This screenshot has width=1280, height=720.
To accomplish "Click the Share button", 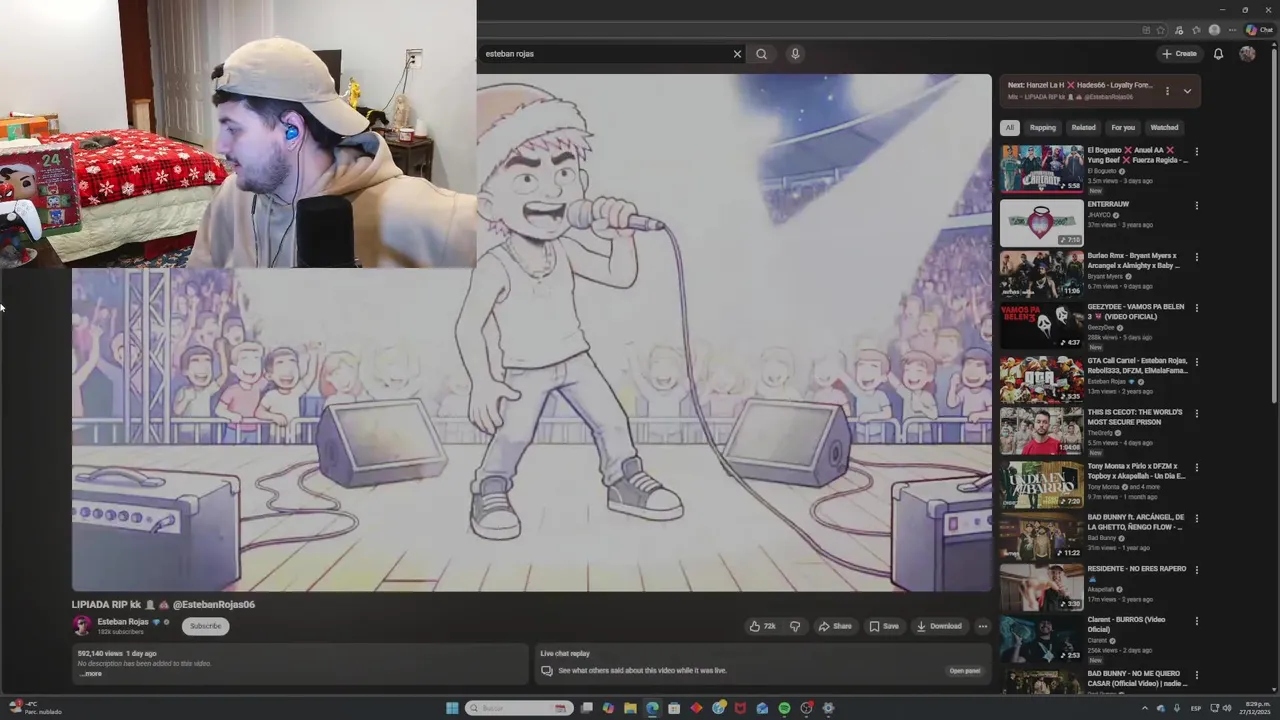I will pos(835,626).
